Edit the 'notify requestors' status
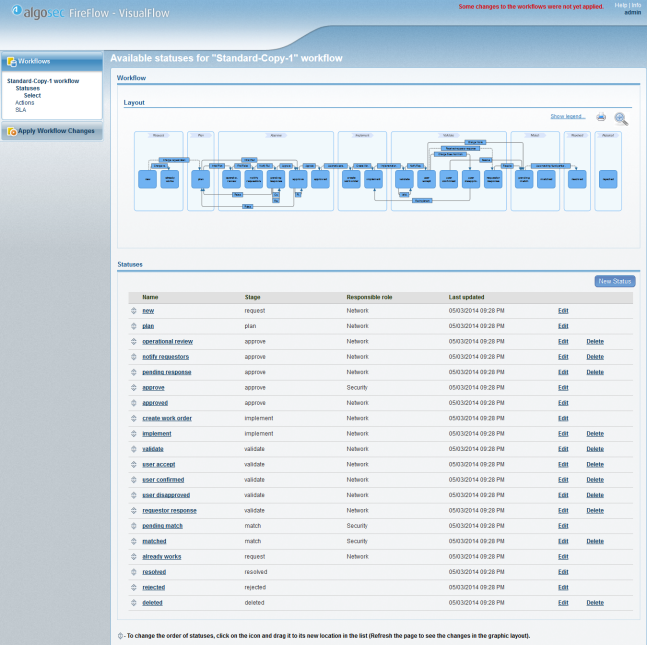647x645 pixels. [563, 357]
